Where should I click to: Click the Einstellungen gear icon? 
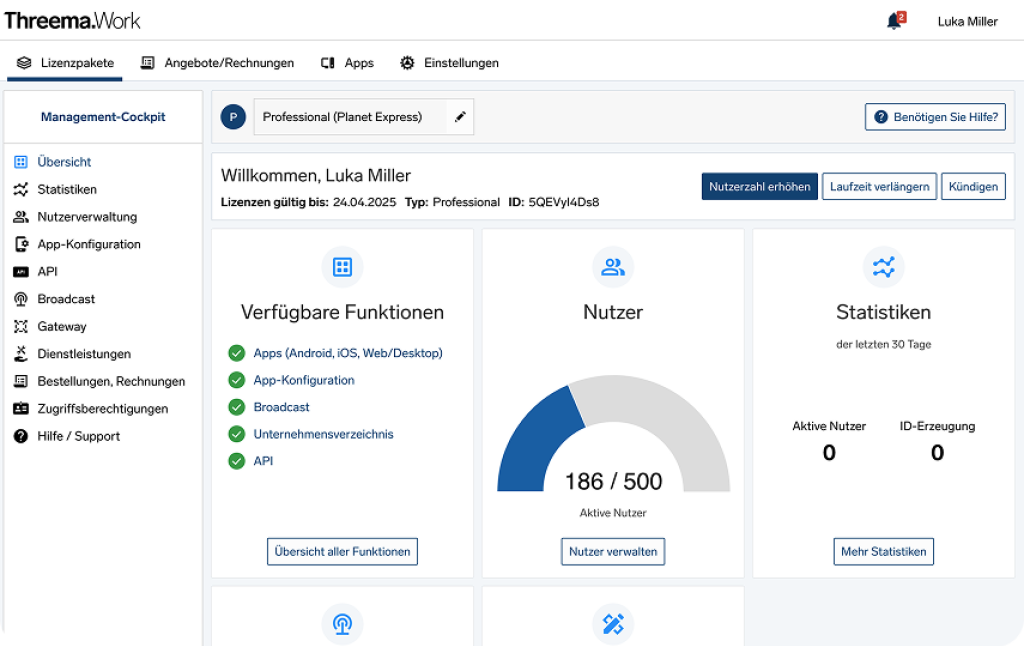407,63
